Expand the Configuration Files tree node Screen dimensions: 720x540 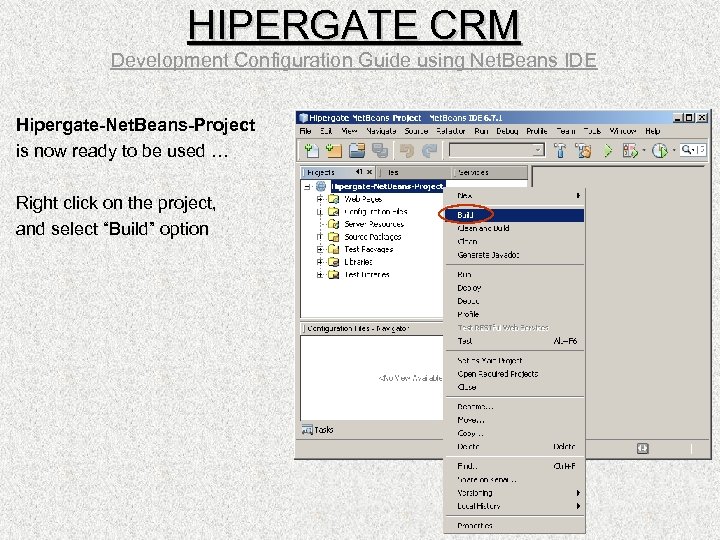pyautogui.click(x=320, y=212)
